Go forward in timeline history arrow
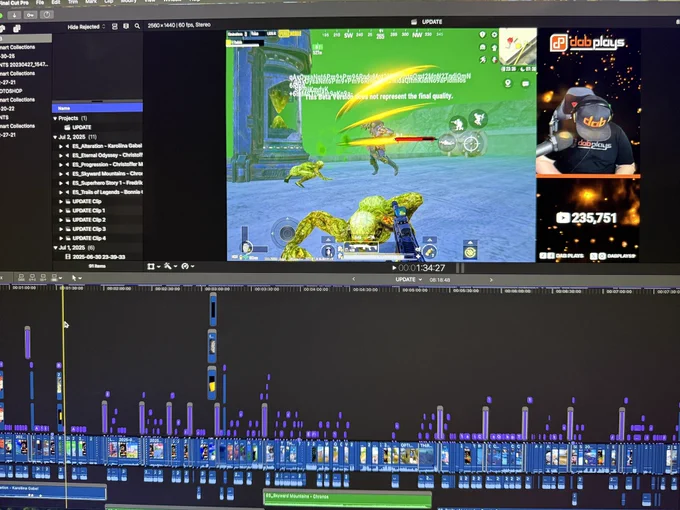Viewport: 680px width, 510px height. pos(491,280)
